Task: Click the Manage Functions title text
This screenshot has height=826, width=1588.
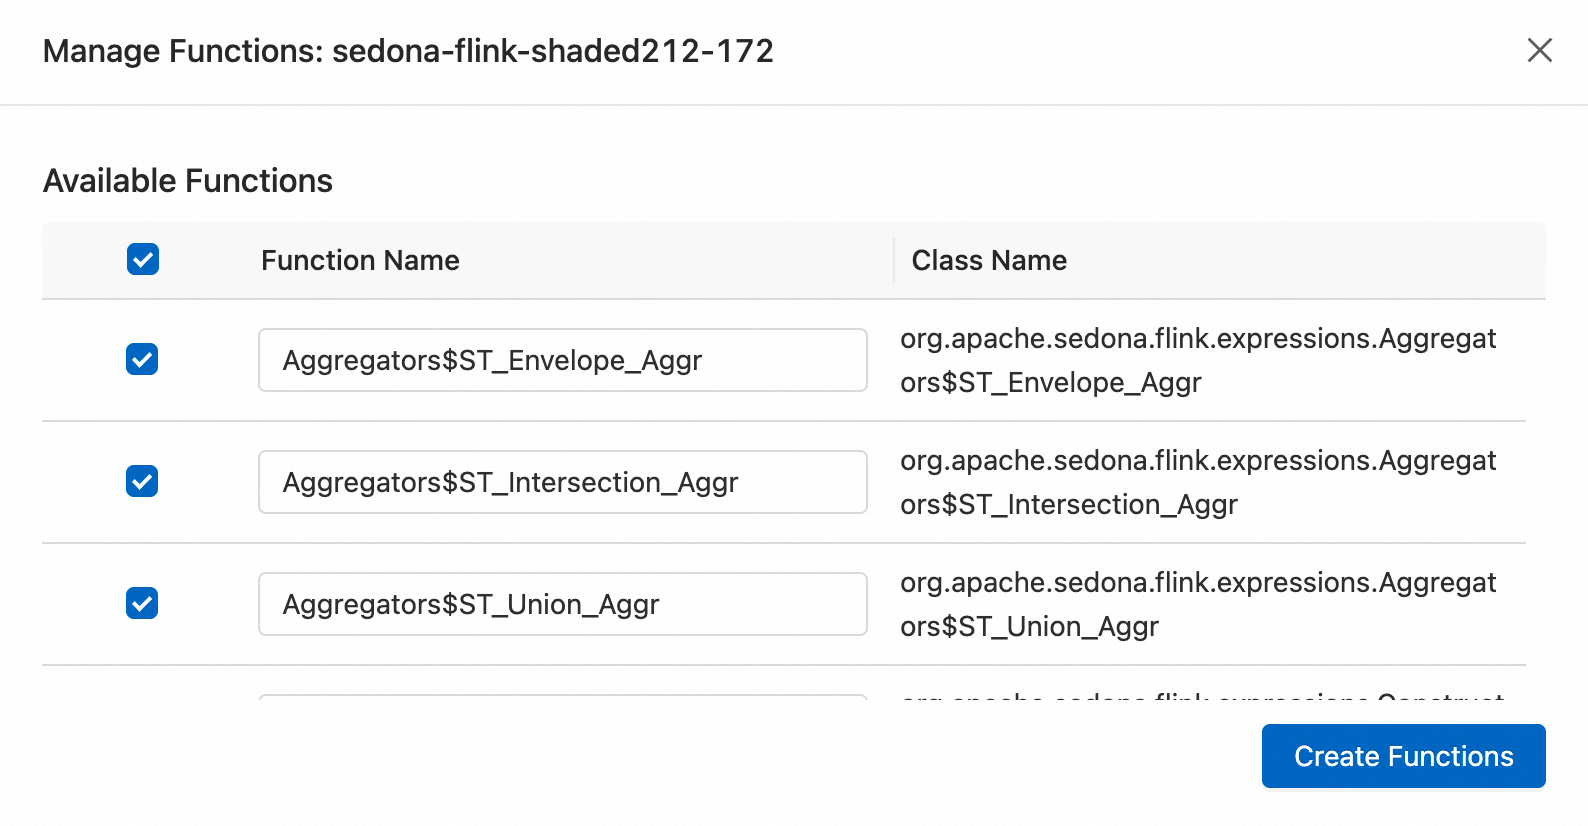Action: 182,51
